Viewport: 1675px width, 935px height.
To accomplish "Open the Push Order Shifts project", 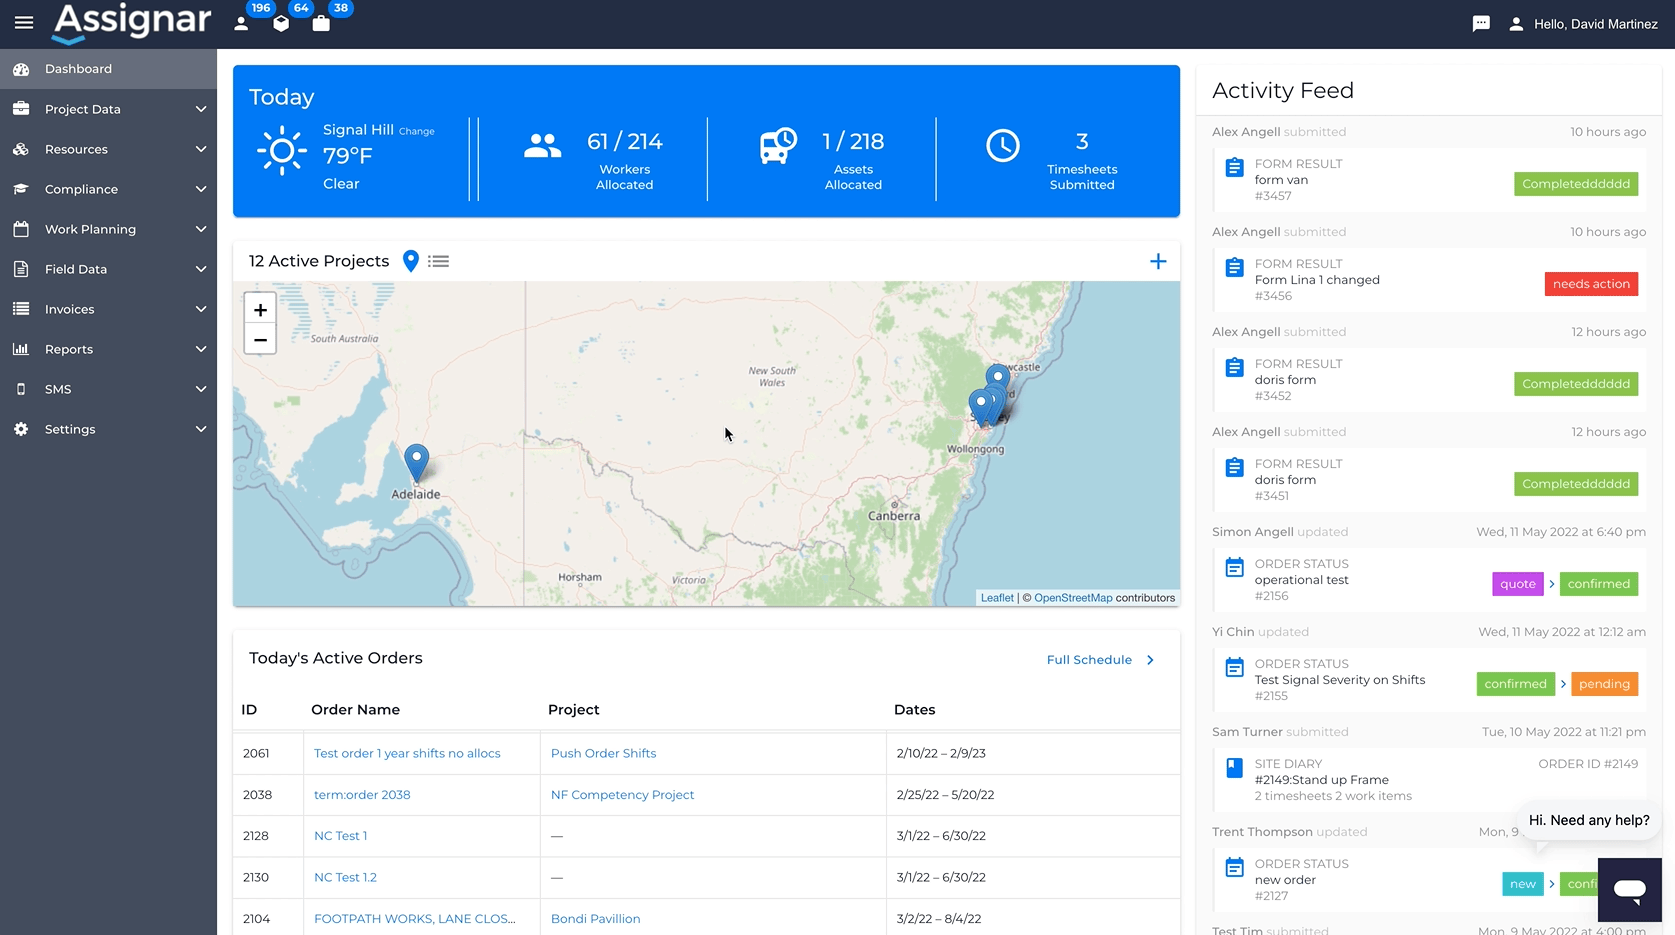I will point(603,753).
